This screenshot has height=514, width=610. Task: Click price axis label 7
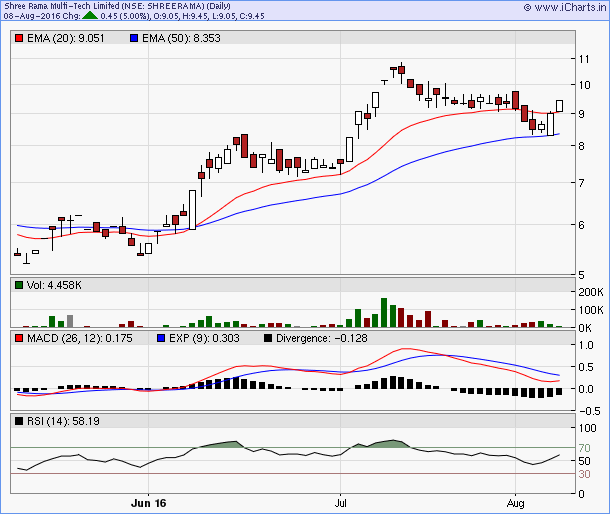[581, 183]
